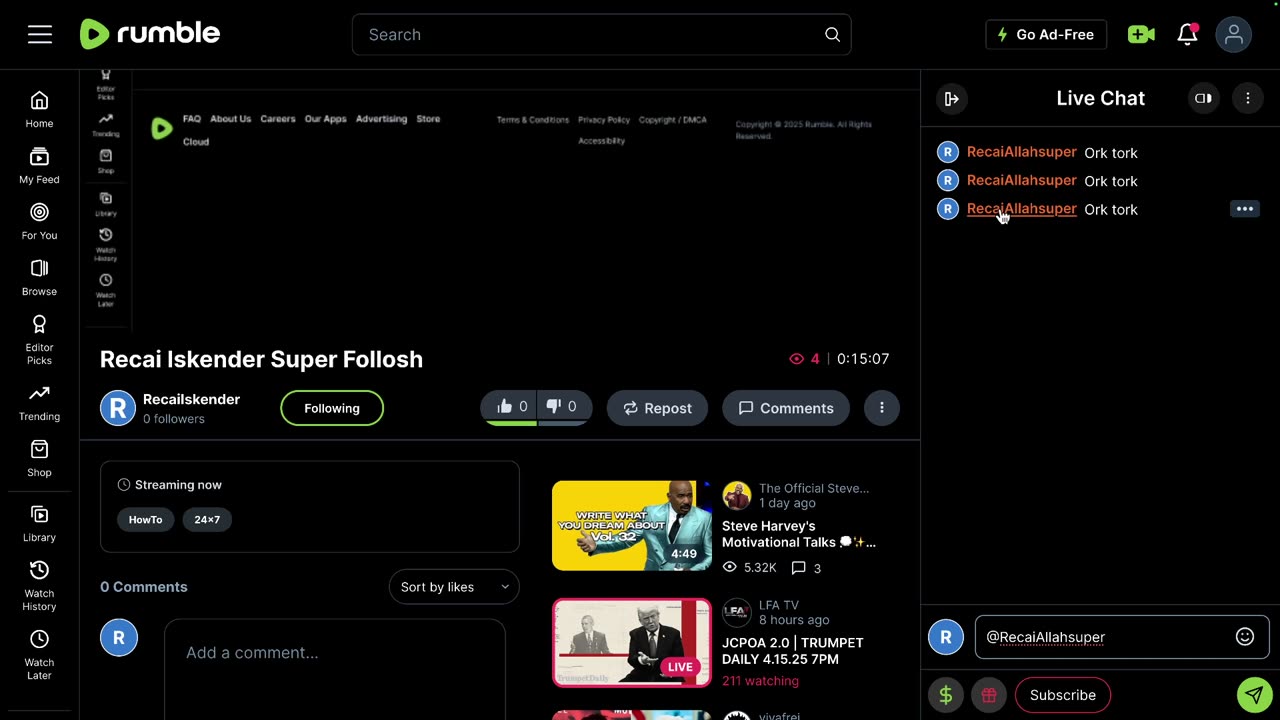The image size is (1280, 720).
Task: Click the LFA TV channel name
Action: pos(779,605)
